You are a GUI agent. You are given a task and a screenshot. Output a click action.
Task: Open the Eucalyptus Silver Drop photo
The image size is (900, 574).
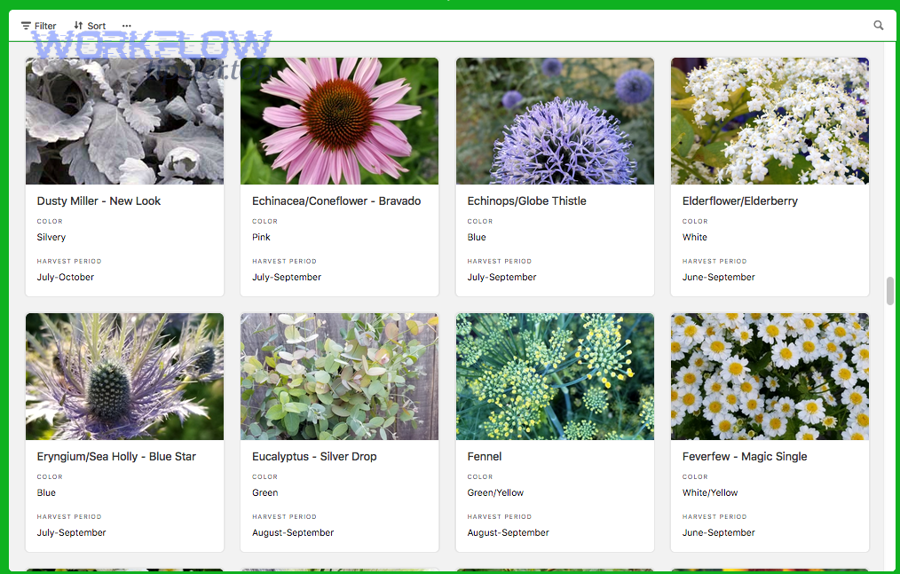(339, 376)
